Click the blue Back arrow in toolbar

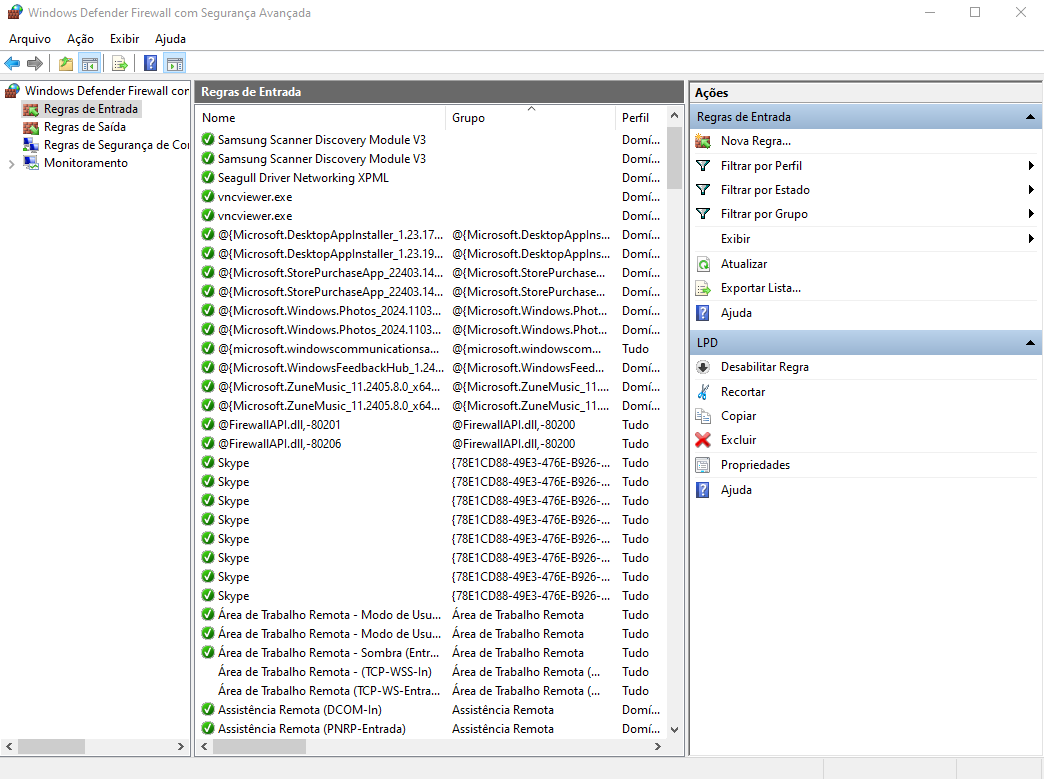click(x=12, y=64)
